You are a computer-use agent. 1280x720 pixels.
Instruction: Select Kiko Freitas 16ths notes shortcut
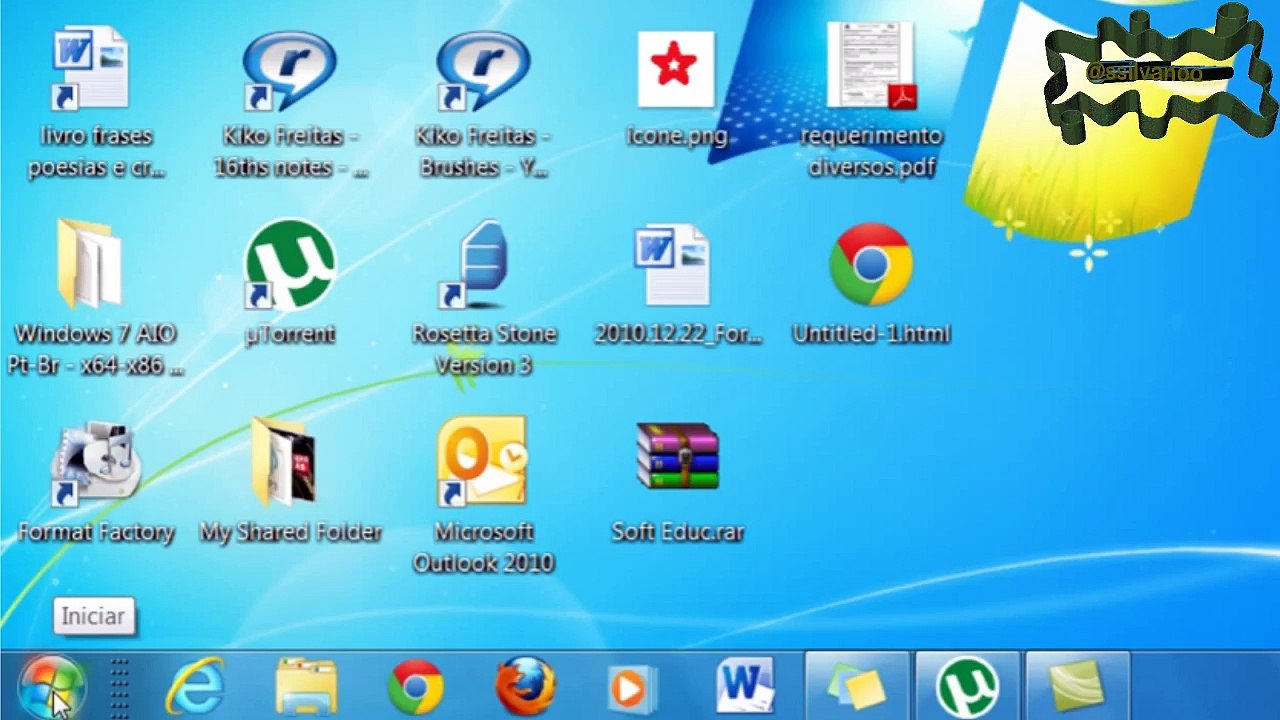290,70
